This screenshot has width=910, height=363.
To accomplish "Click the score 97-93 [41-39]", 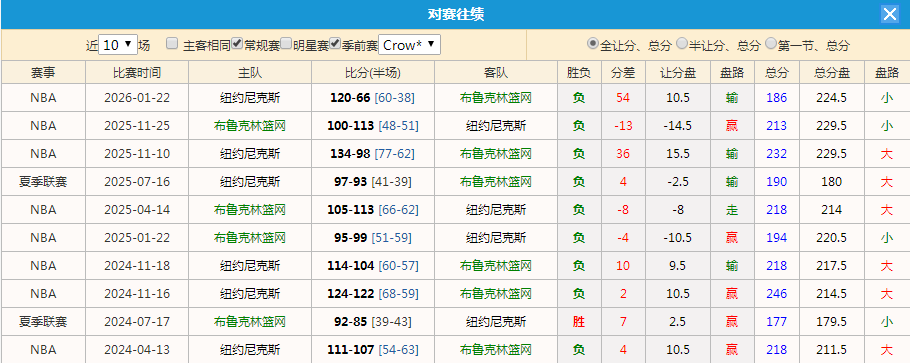I will [x=373, y=182].
